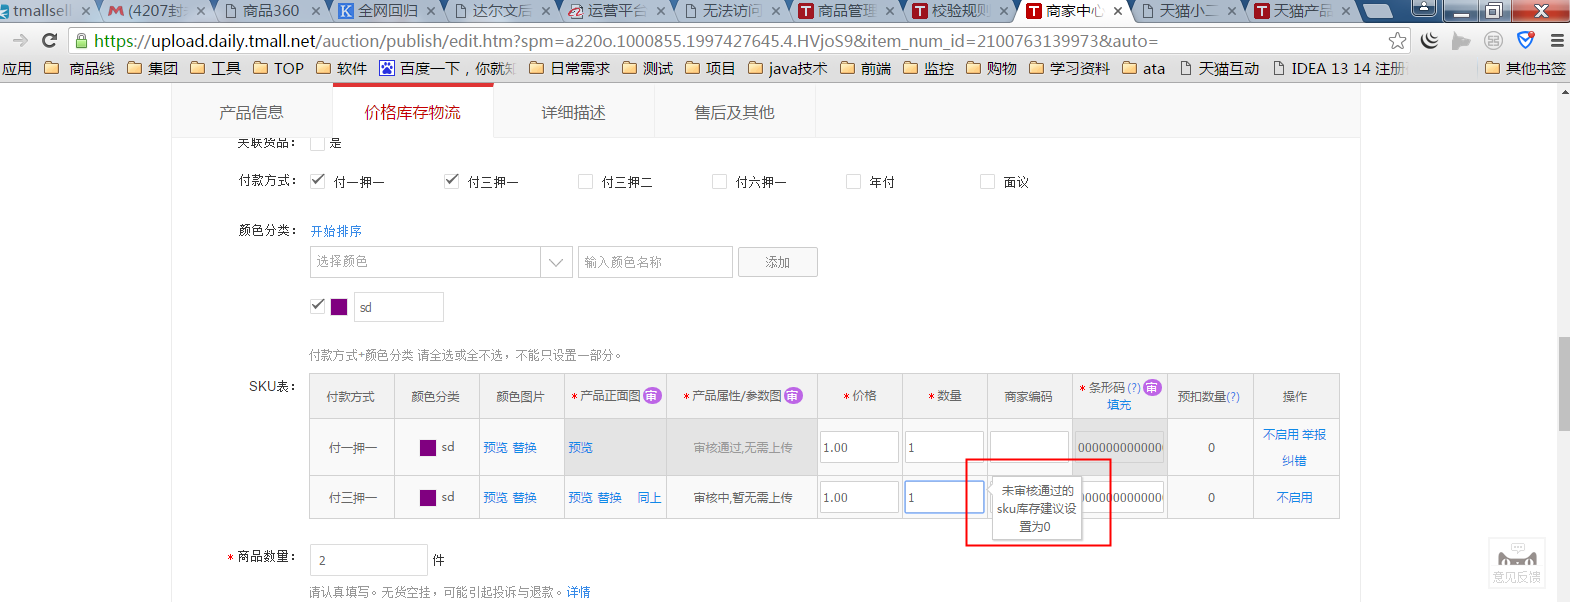Click 纠错 in the 付一押一 row

click(1295, 461)
